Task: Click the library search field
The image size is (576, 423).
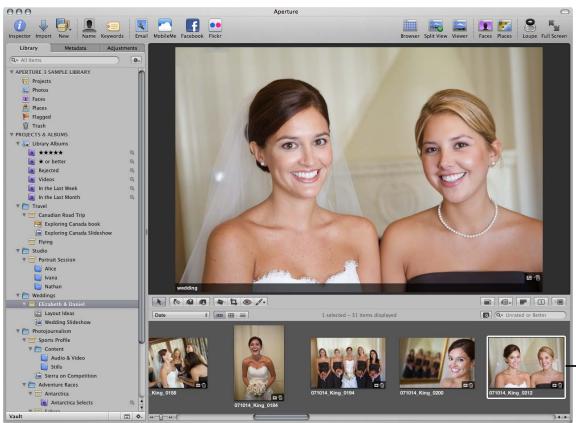Action: coord(65,60)
